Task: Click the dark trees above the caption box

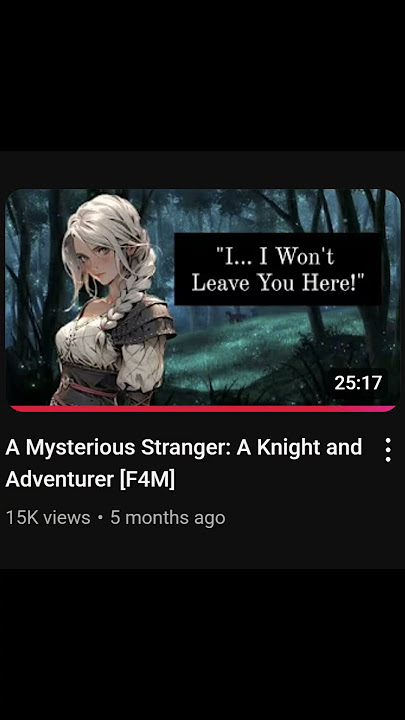Action: coord(276,210)
